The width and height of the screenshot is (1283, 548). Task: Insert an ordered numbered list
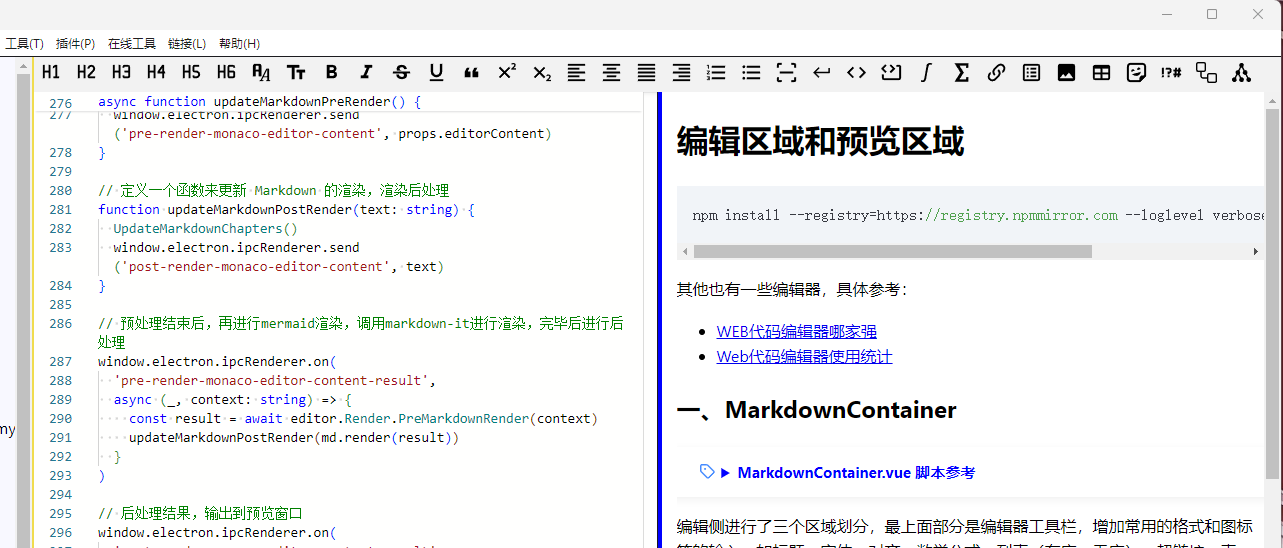coord(716,72)
